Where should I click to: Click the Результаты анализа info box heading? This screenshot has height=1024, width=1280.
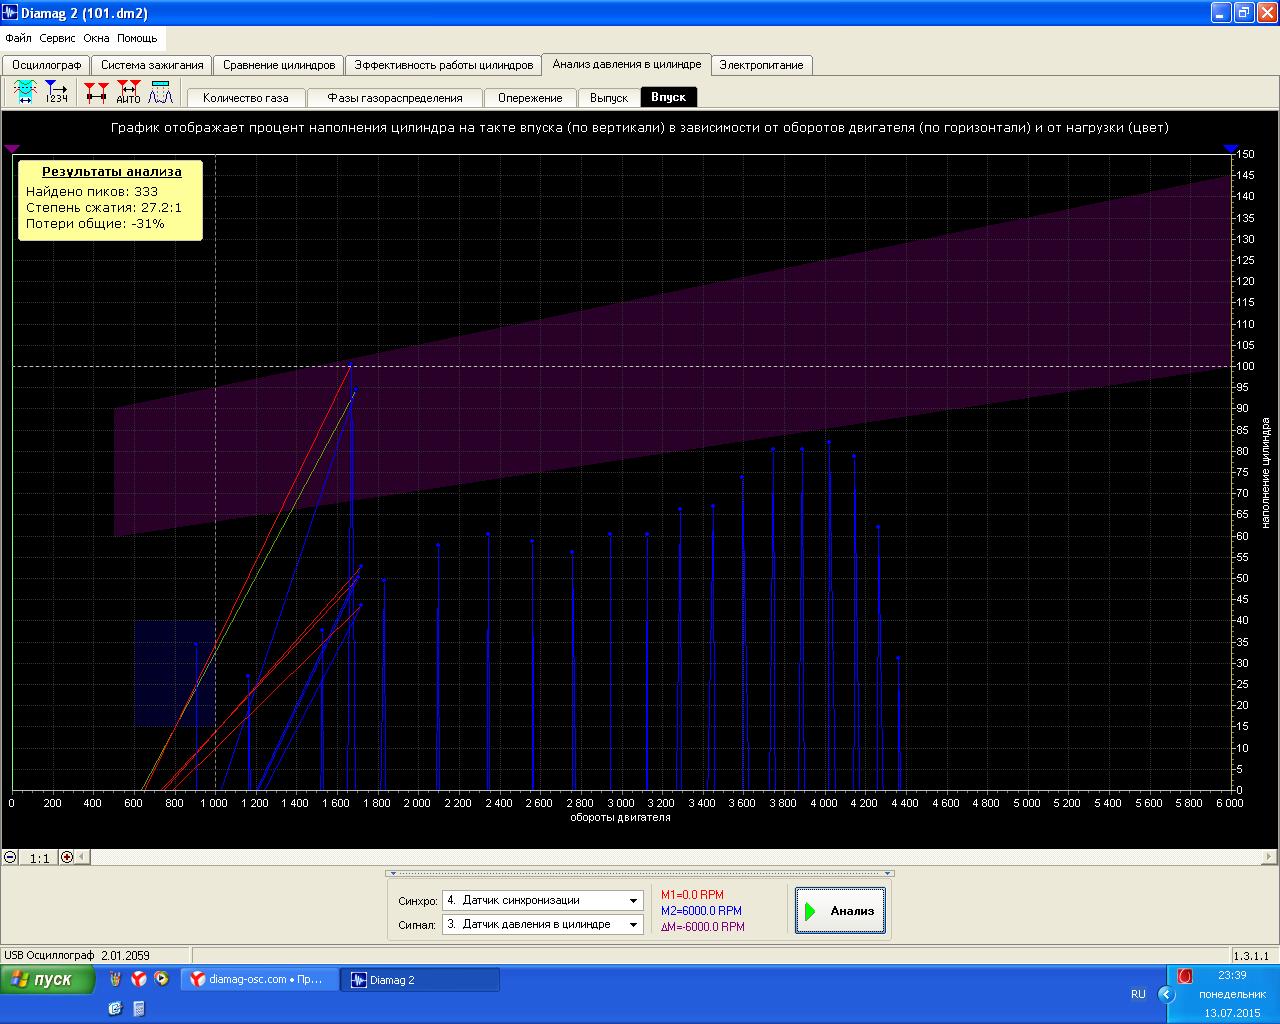(x=112, y=172)
